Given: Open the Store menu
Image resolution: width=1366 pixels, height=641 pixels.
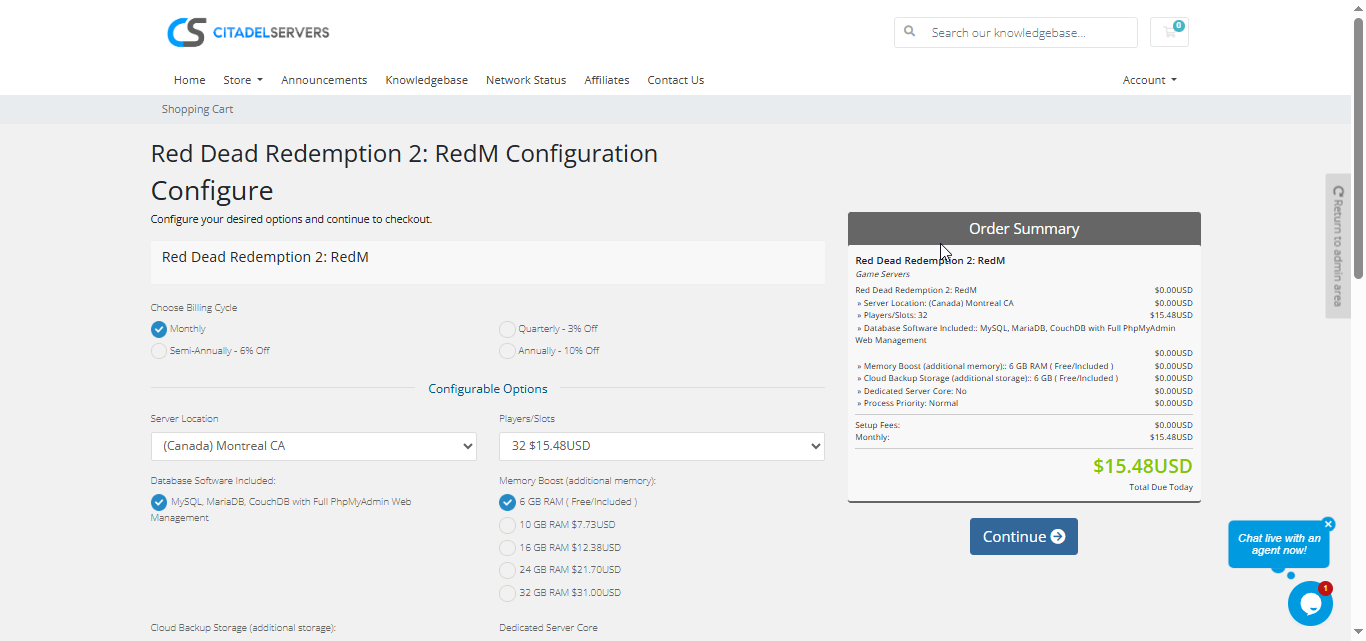Looking at the screenshot, I should [242, 80].
